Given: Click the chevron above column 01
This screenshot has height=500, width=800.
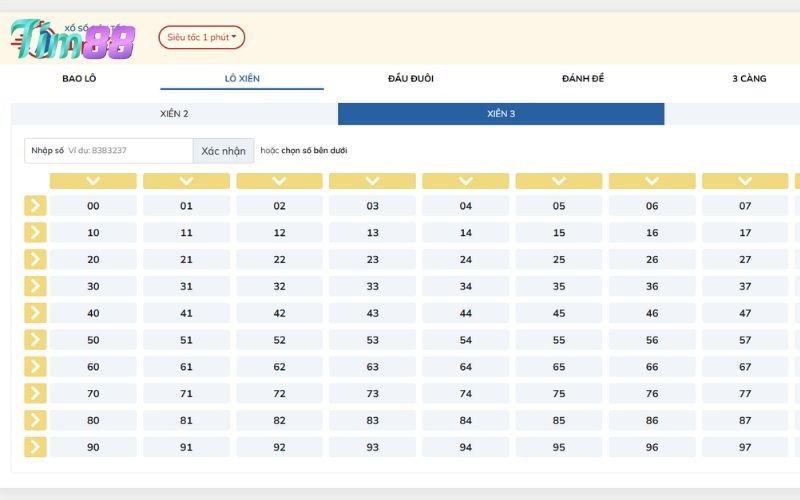Looking at the screenshot, I should pyautogui.click(x=186, y=181).
